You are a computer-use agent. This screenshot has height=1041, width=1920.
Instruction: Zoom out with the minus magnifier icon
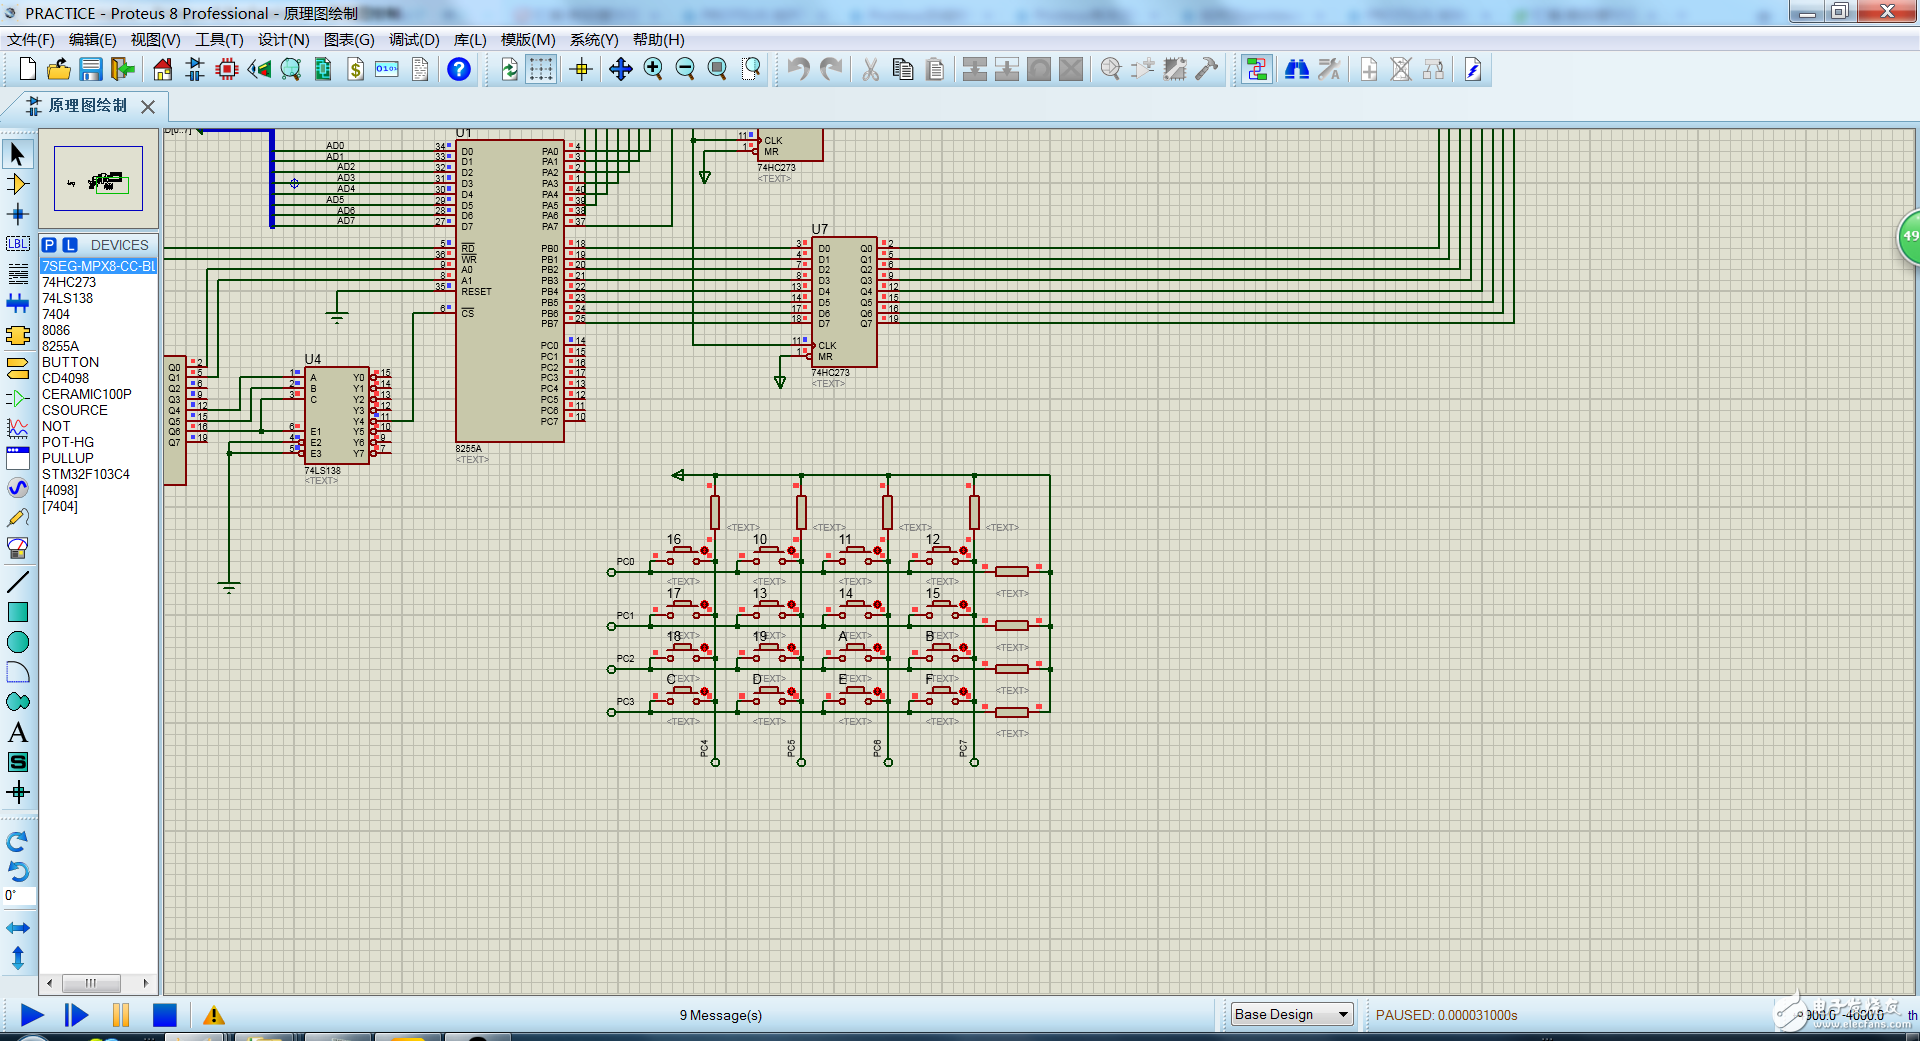pyautogui.click(x=685, y=69)
